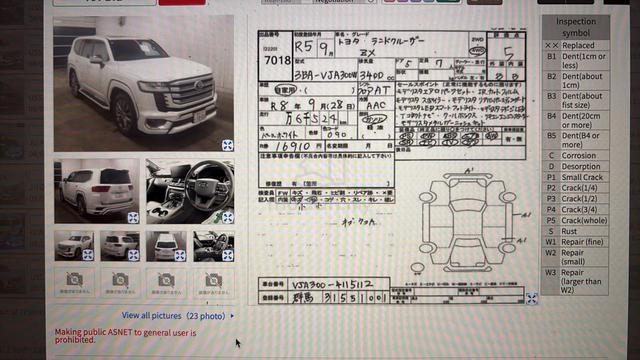
Task: Enlarge the main front-view Land Cruiser photo
Action: (228, 145)
